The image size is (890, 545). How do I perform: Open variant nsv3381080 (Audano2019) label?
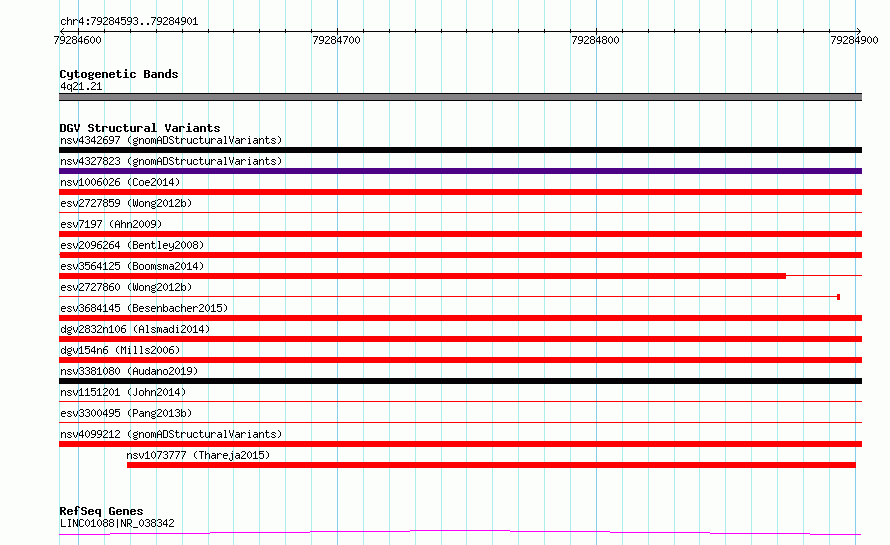click(x=129, y=371)
